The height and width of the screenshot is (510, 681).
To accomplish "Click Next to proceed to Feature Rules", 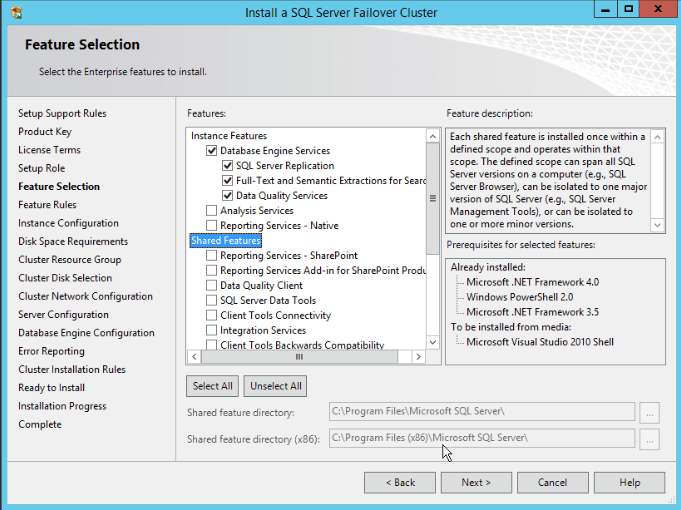I will (x=475, y=482).
